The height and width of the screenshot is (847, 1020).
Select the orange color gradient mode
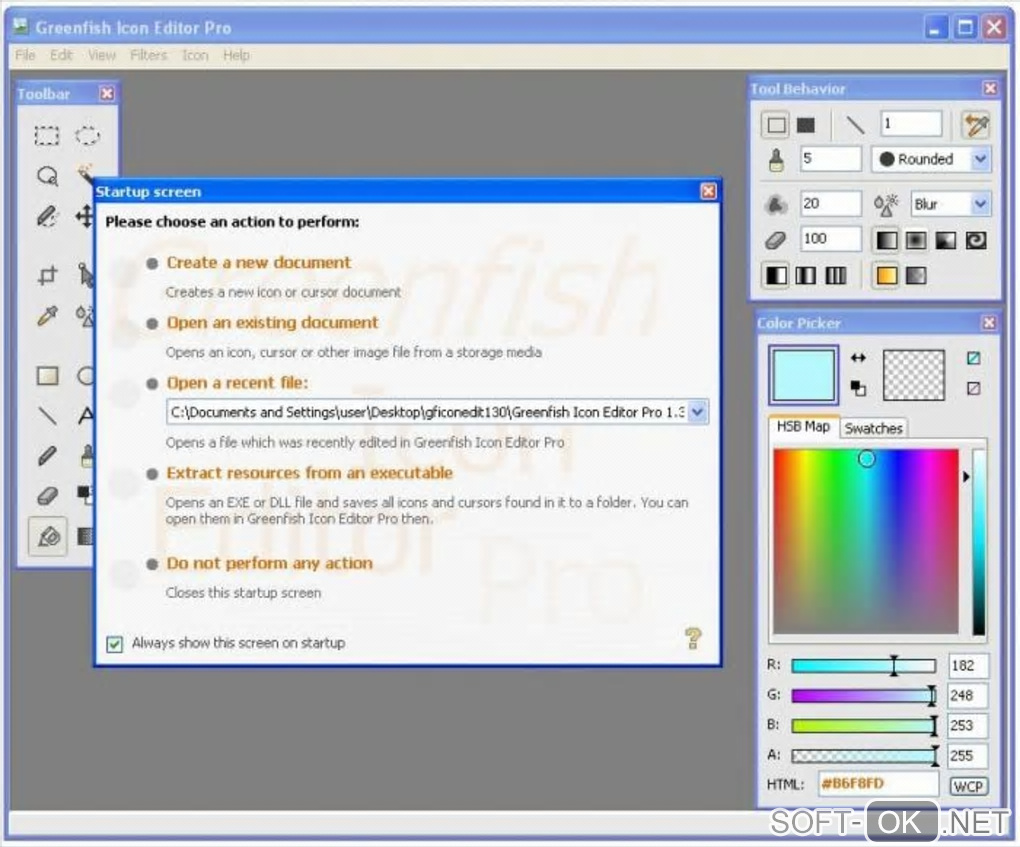tap(886, 276)
